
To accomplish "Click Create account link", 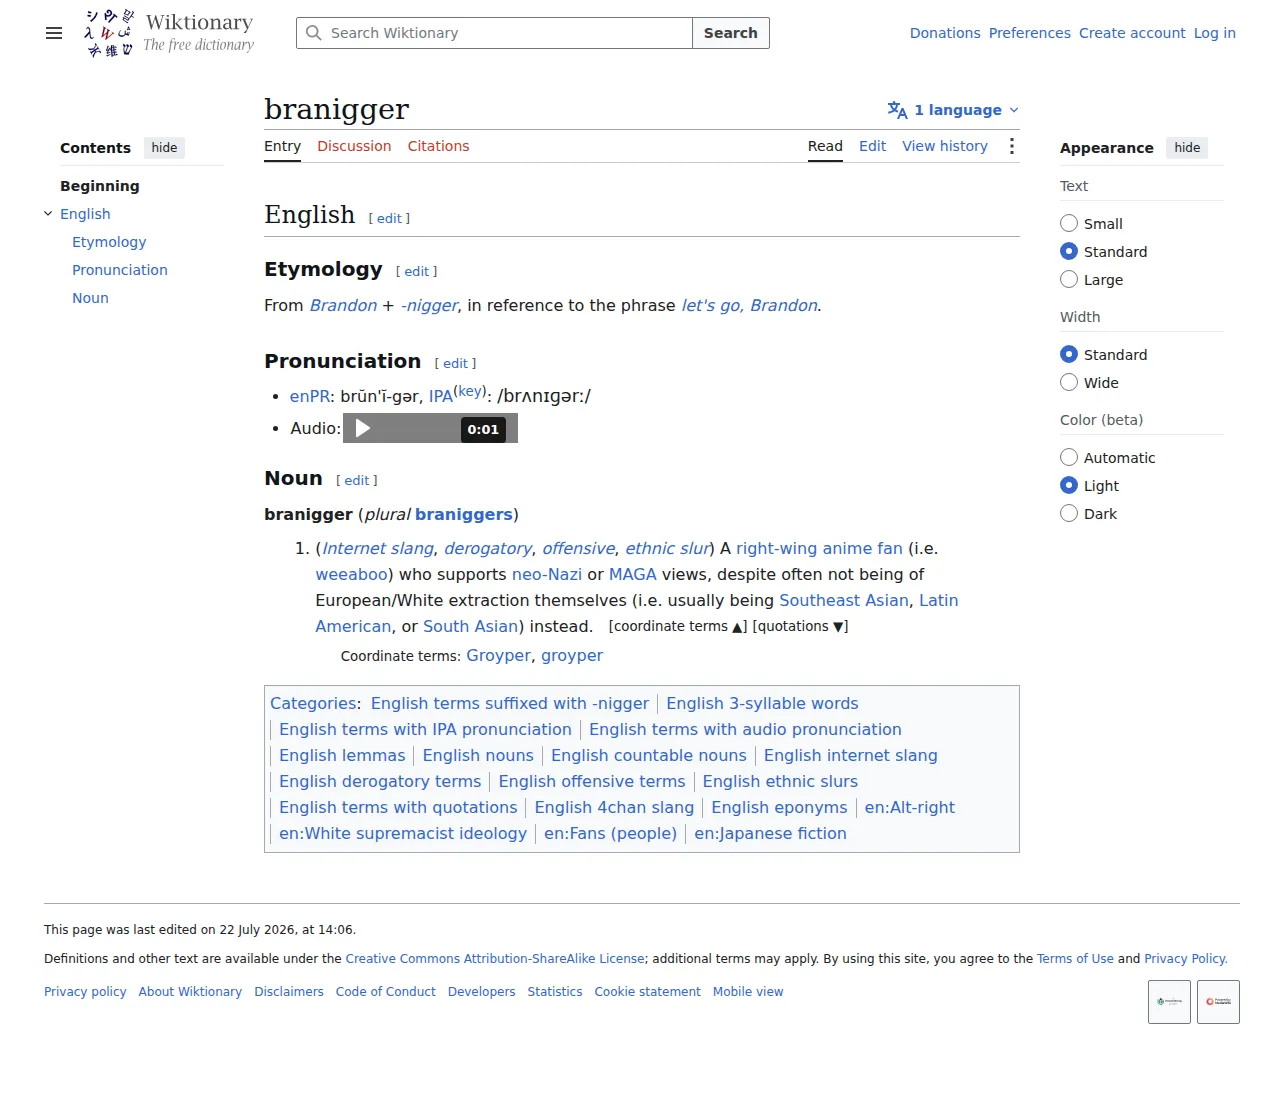I will point(1132,33).
